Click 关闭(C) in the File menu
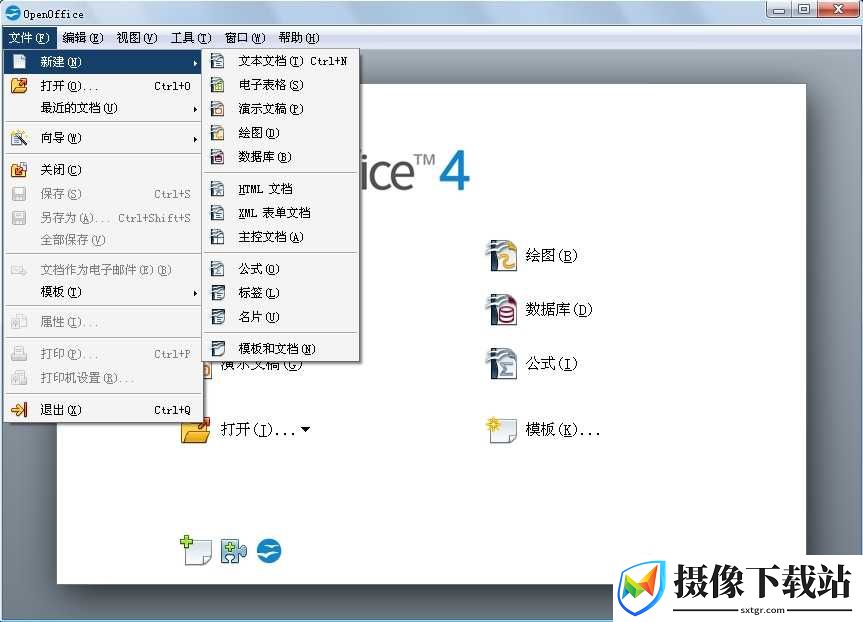The image size is (863, 622). point(103,170)
